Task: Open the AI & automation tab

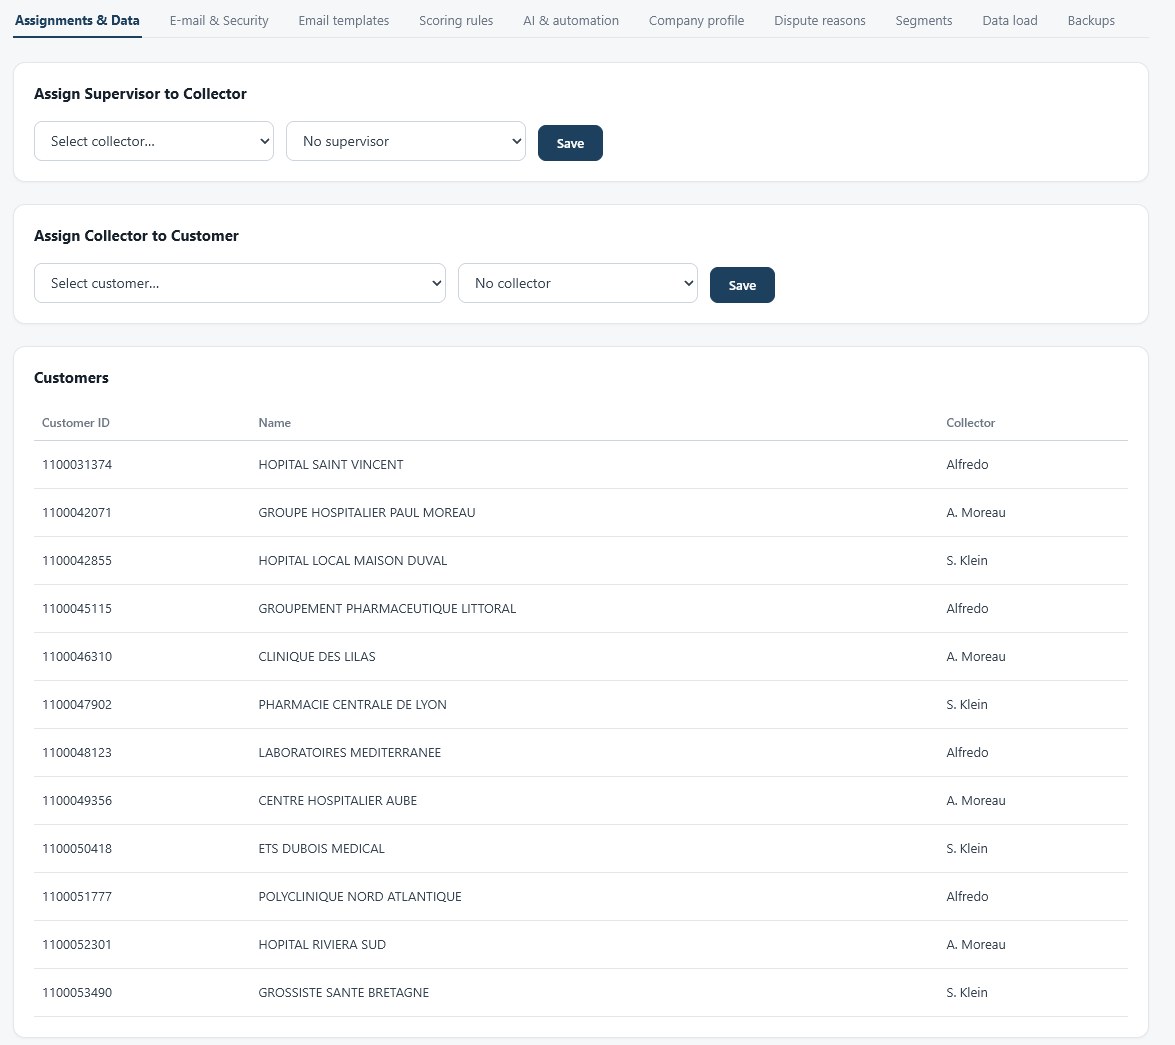Action: coord(571,20)
